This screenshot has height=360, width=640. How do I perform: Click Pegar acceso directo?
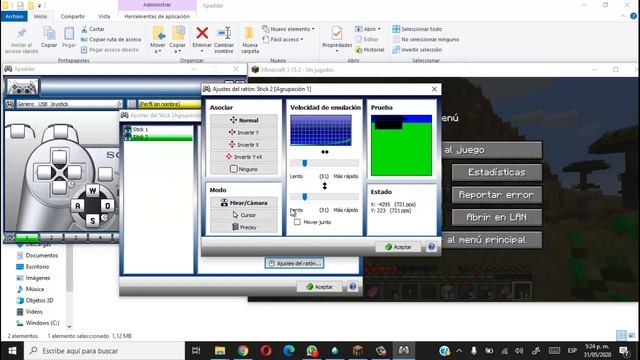pos(110,49)
